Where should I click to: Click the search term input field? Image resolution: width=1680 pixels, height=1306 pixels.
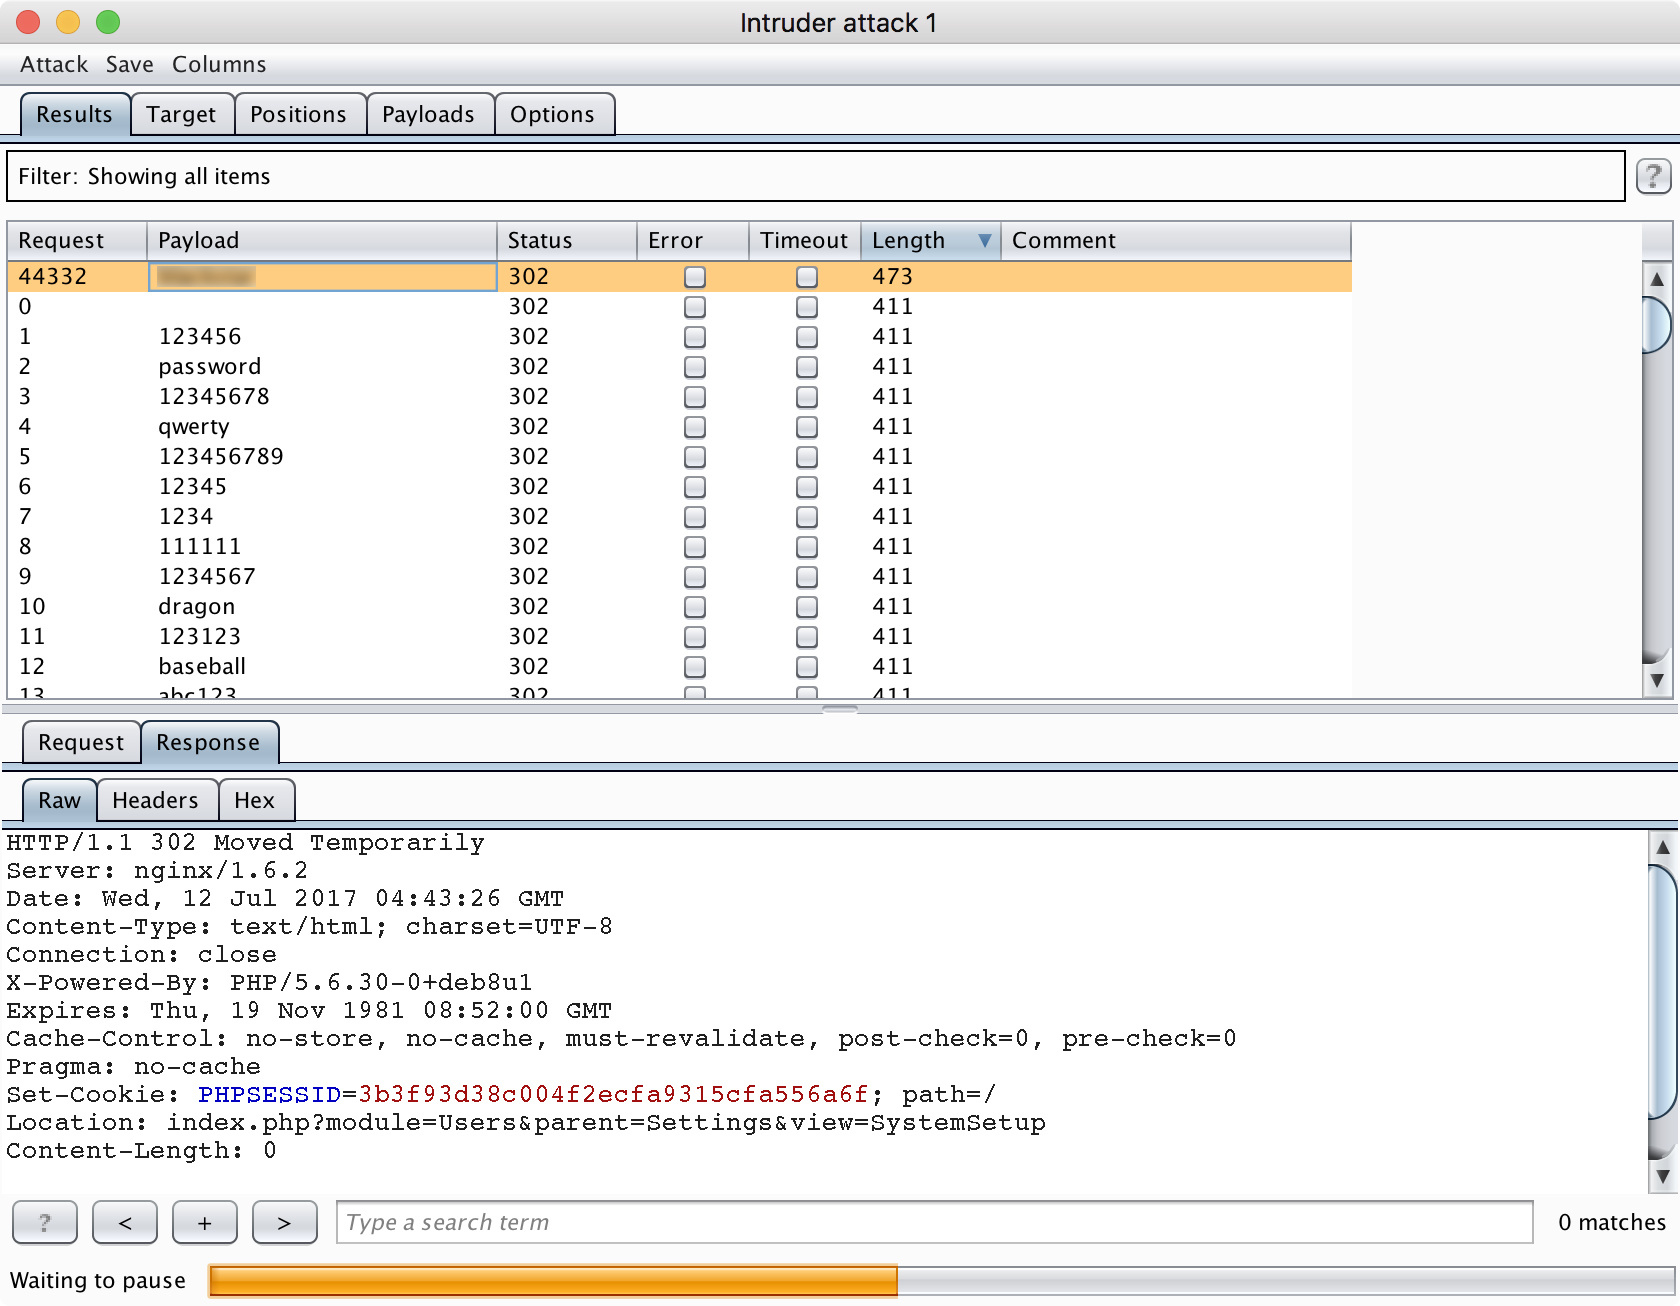coord(934,1222)
